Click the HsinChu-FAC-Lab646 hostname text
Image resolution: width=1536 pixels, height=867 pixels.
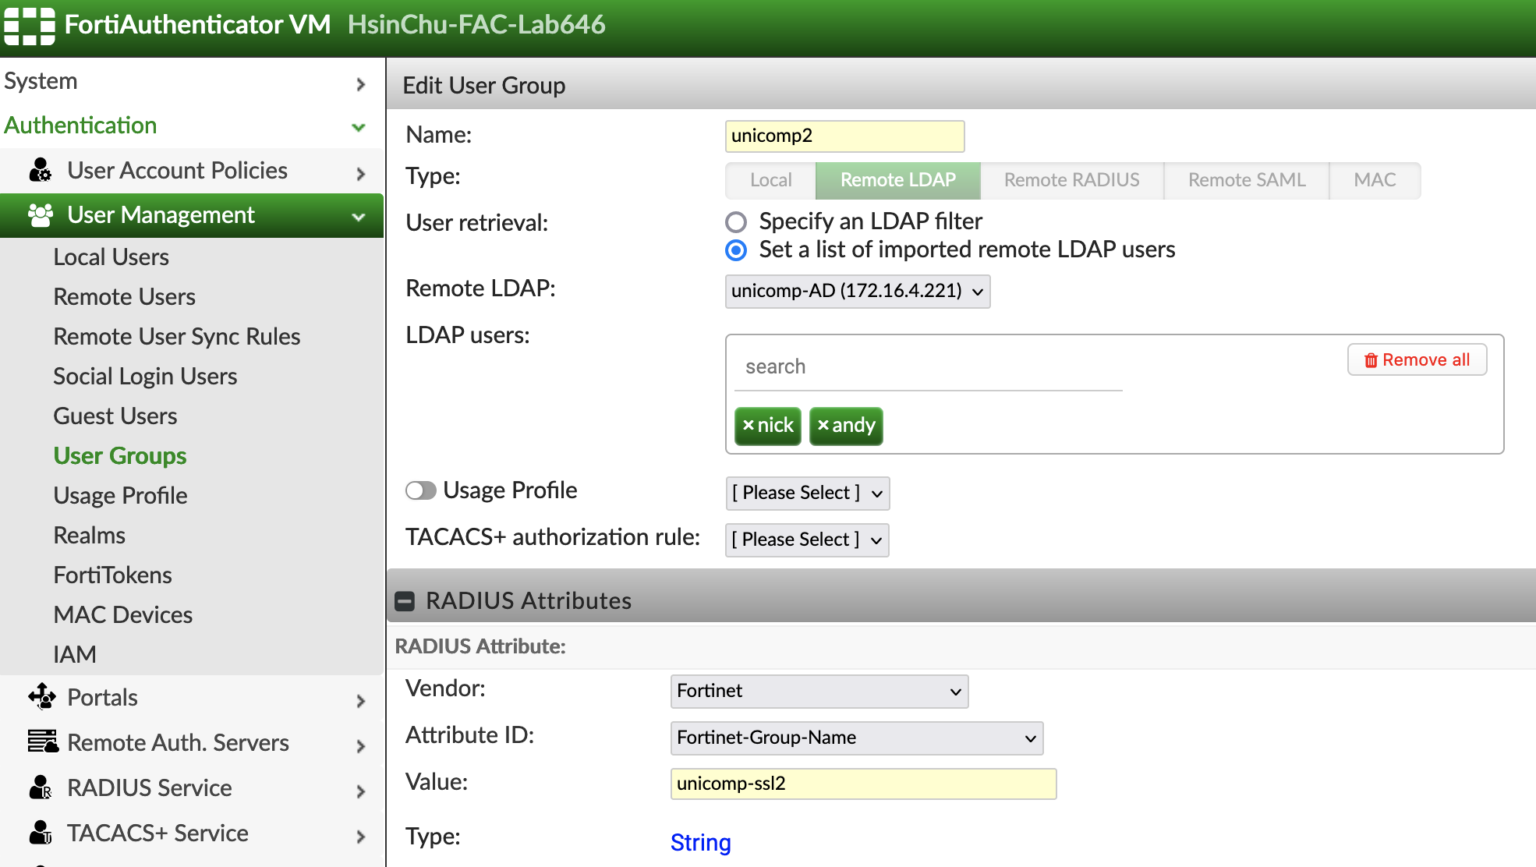click(476, 25)
